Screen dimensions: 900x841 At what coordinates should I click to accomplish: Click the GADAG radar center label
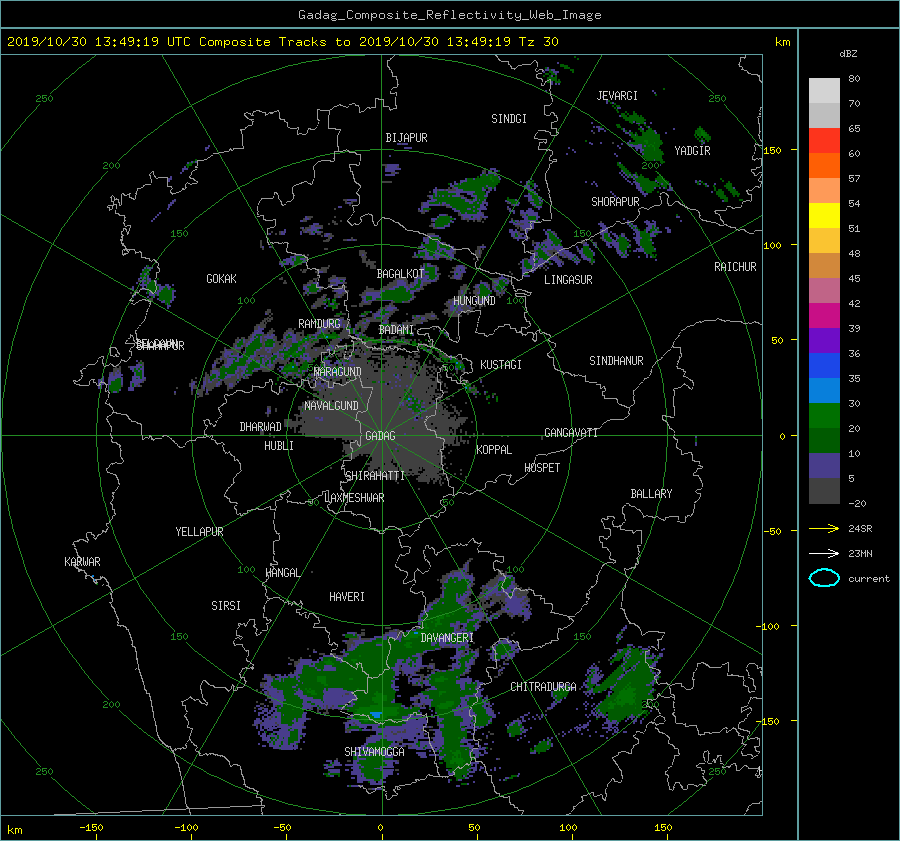coord(380,436)
